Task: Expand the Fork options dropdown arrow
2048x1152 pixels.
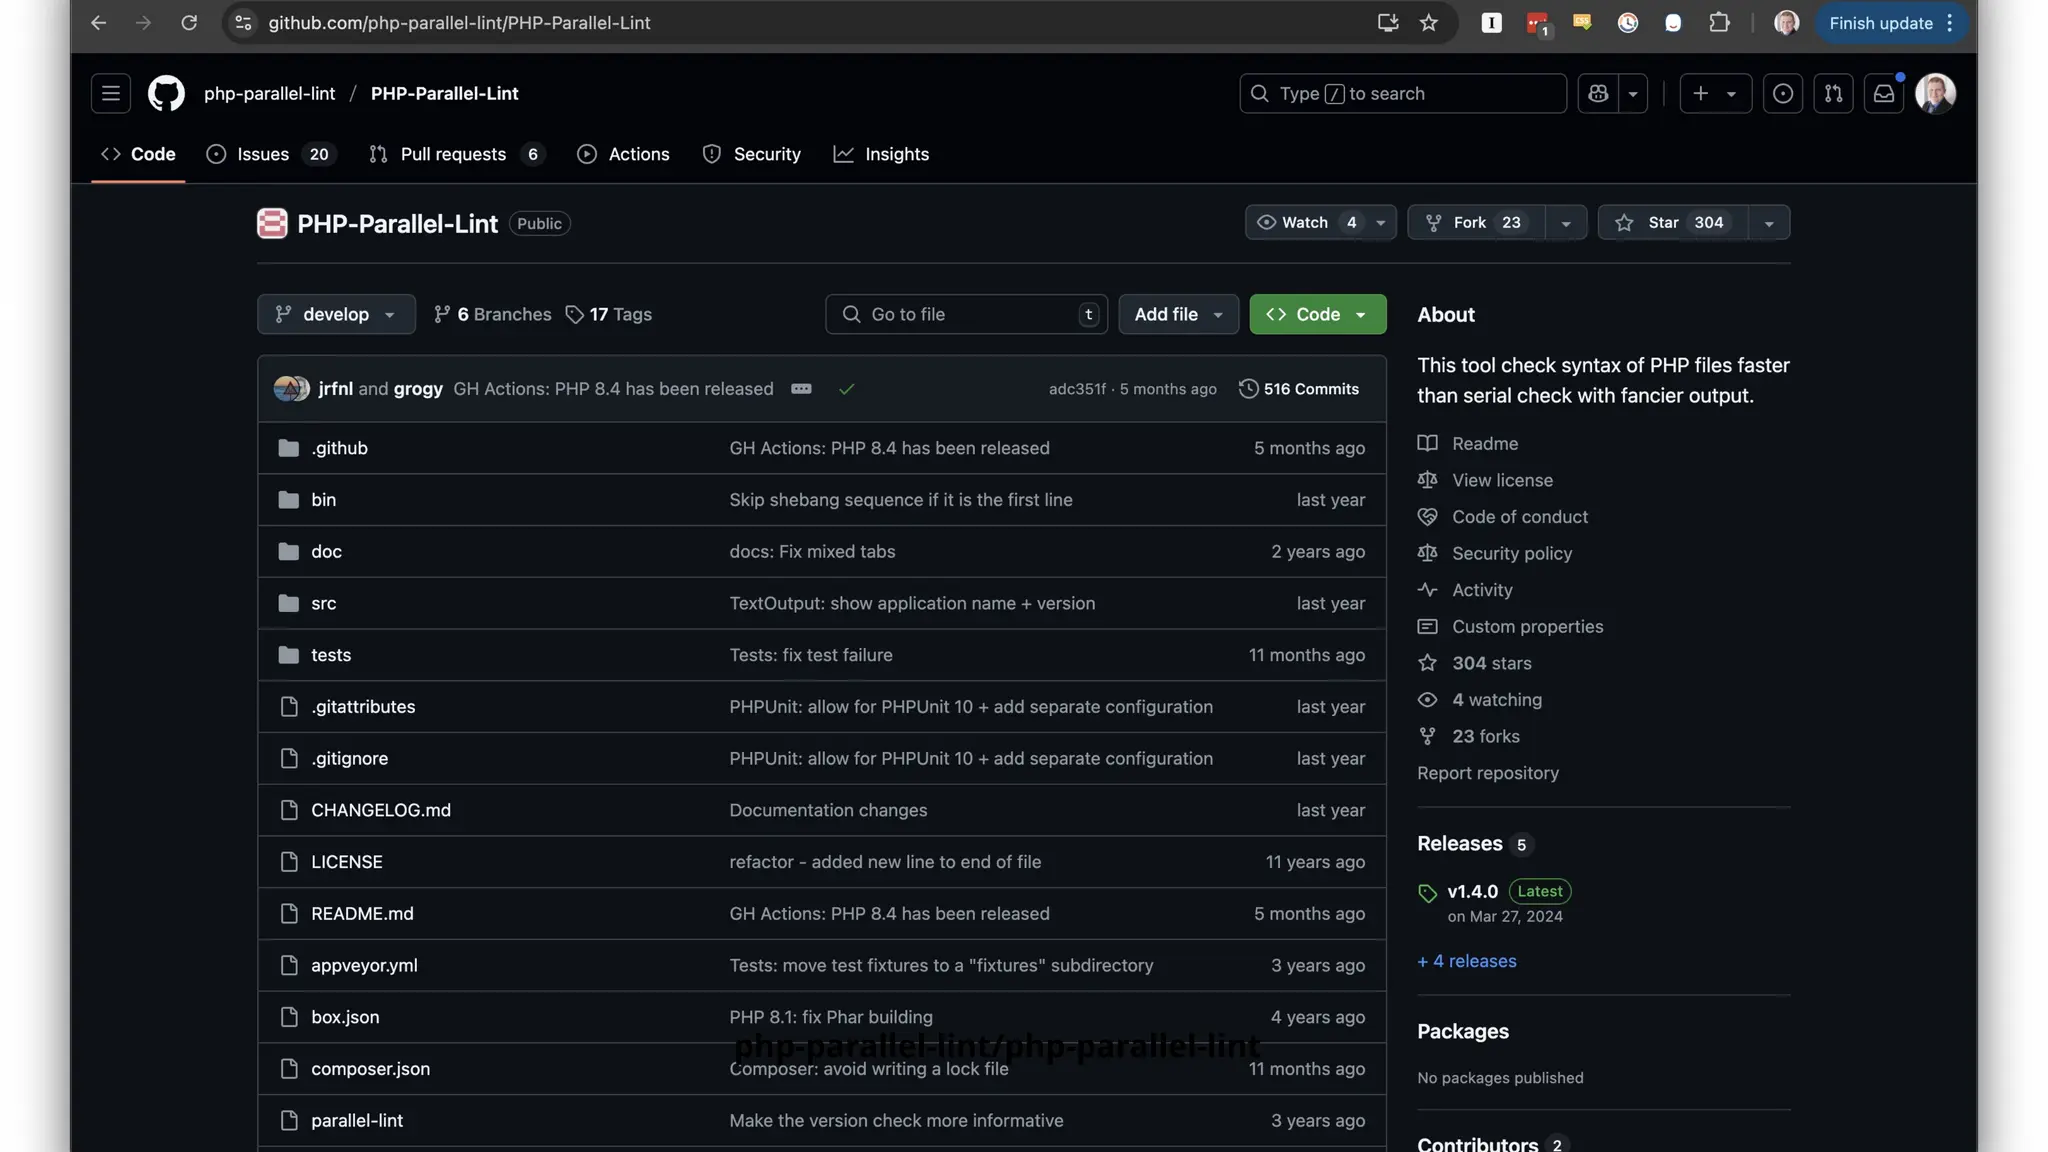Action: coord(1566,222)
